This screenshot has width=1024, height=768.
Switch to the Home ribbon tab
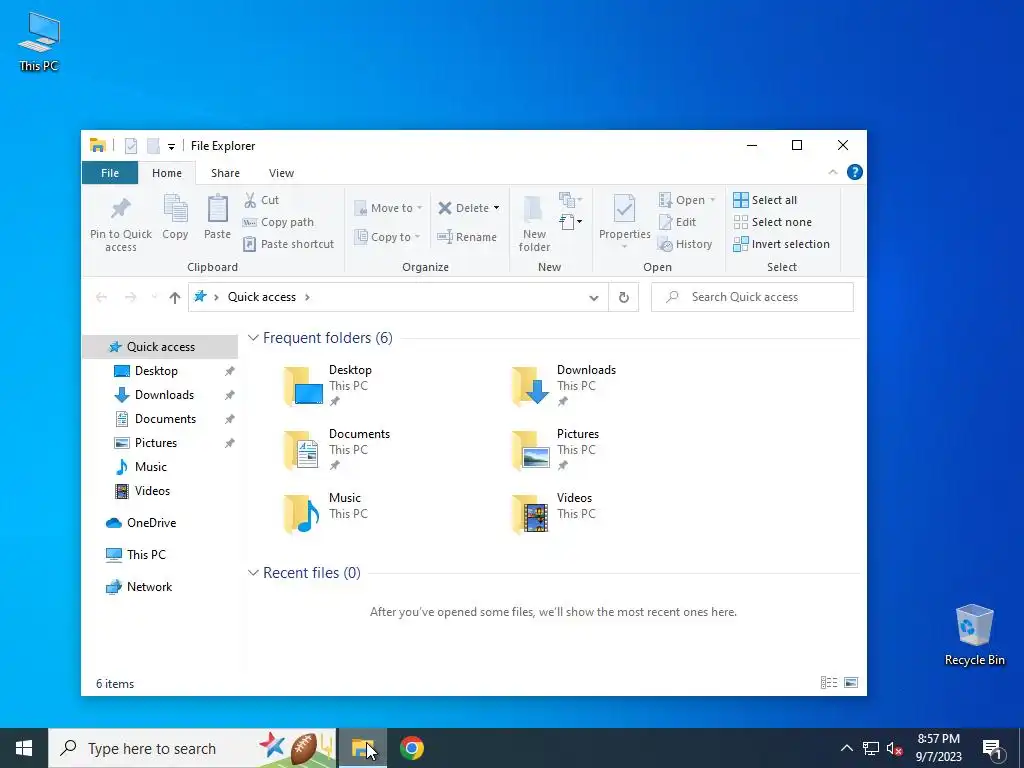[x=167, y=173]
